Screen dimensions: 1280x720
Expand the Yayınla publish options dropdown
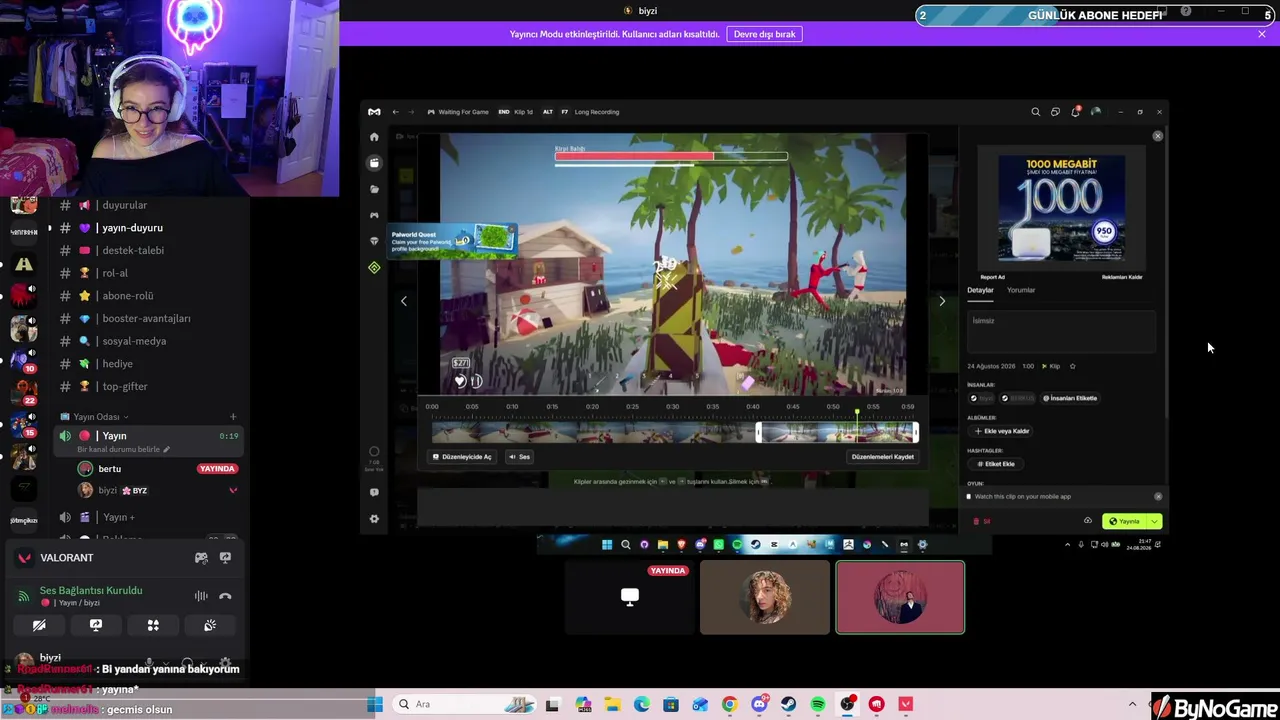coord(1154,521)
